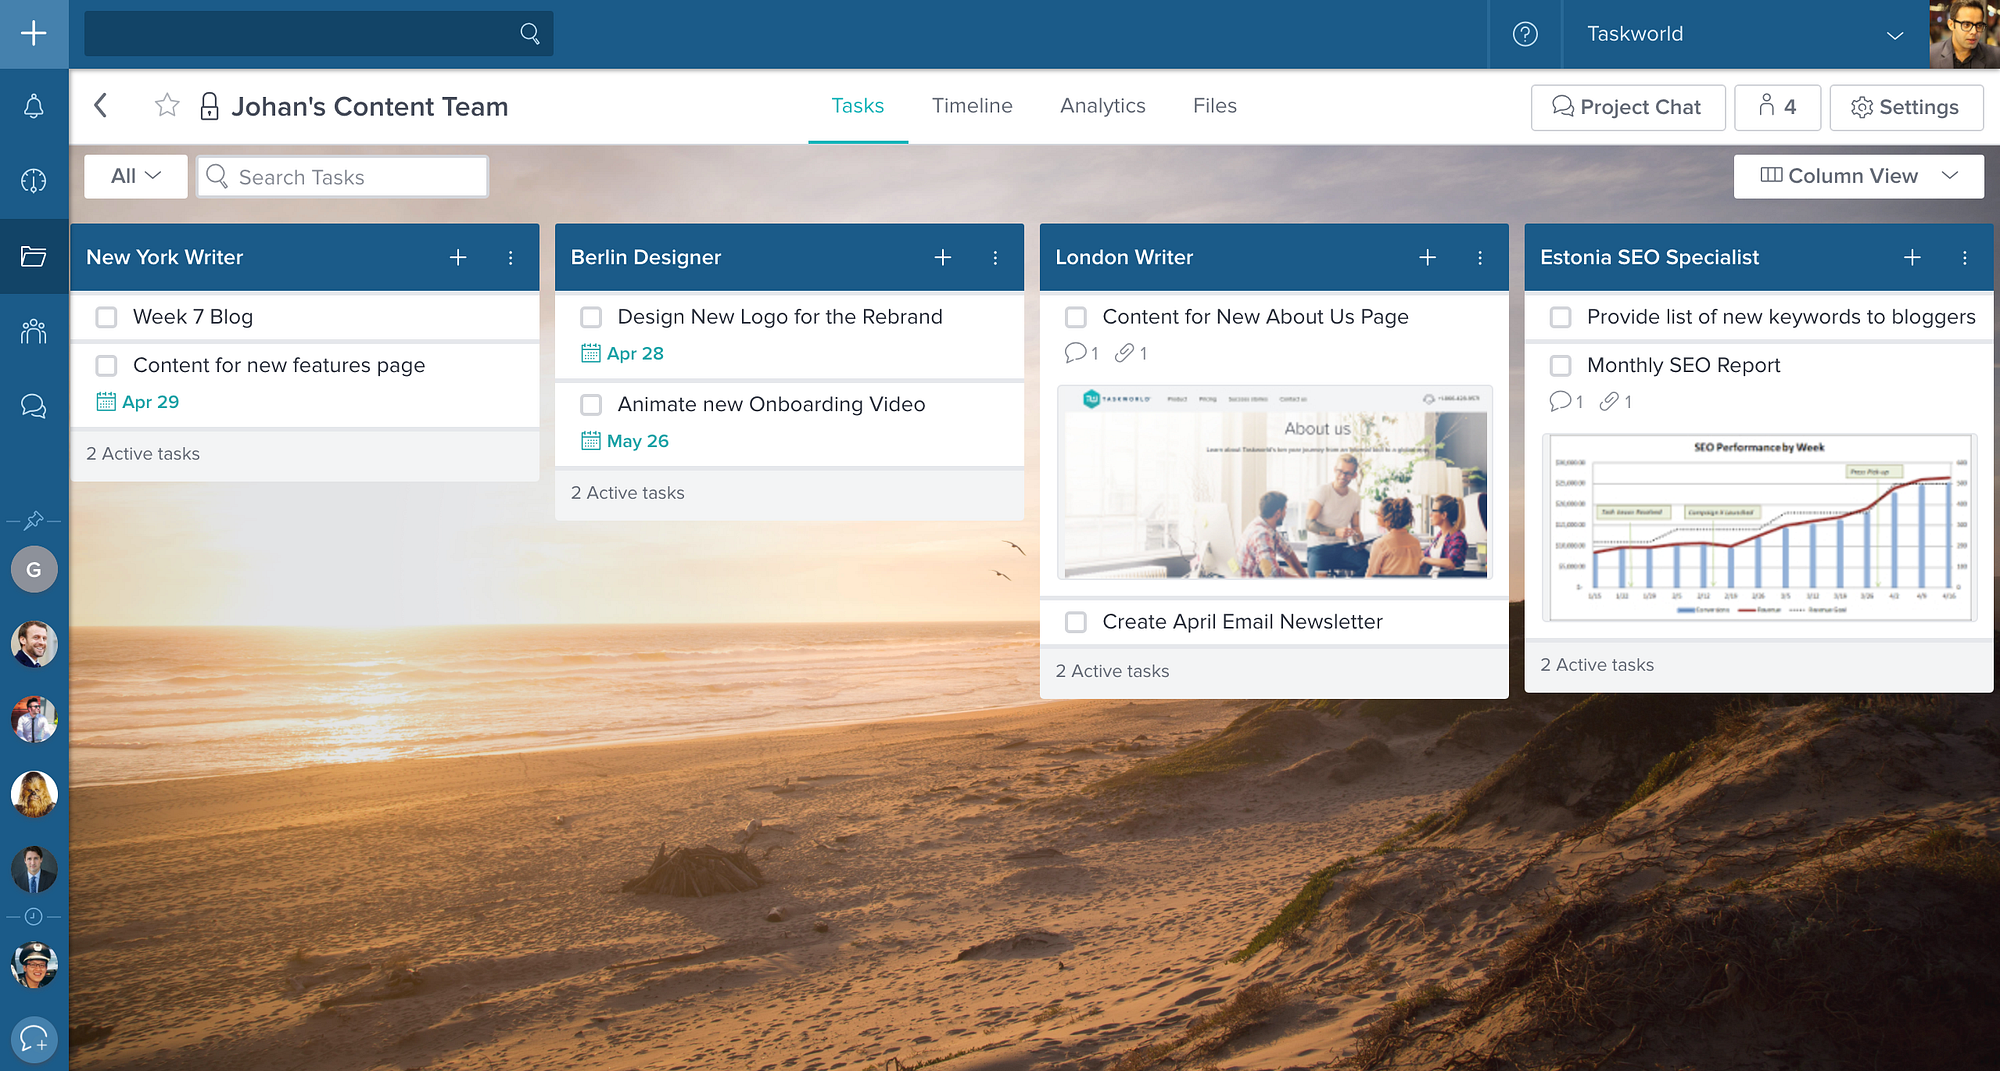This screenshot has height=1071, width=2000.
Task: Check off Content for new features page
Action: tap(106, 365)
